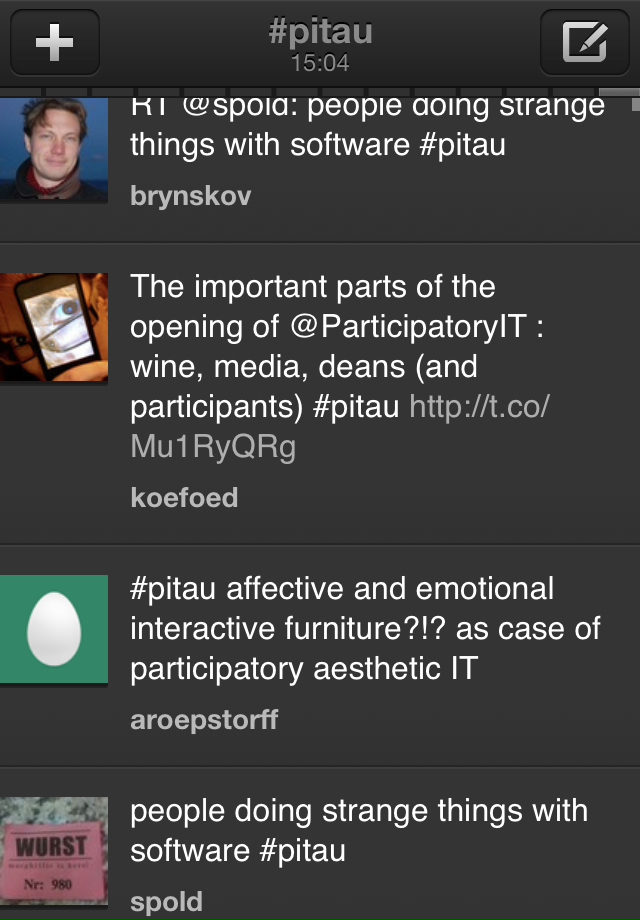The height and width of the screenshot is (920, 640).
Task: Click the scrollbar indicator at right edge
Action: pos(634,100)
